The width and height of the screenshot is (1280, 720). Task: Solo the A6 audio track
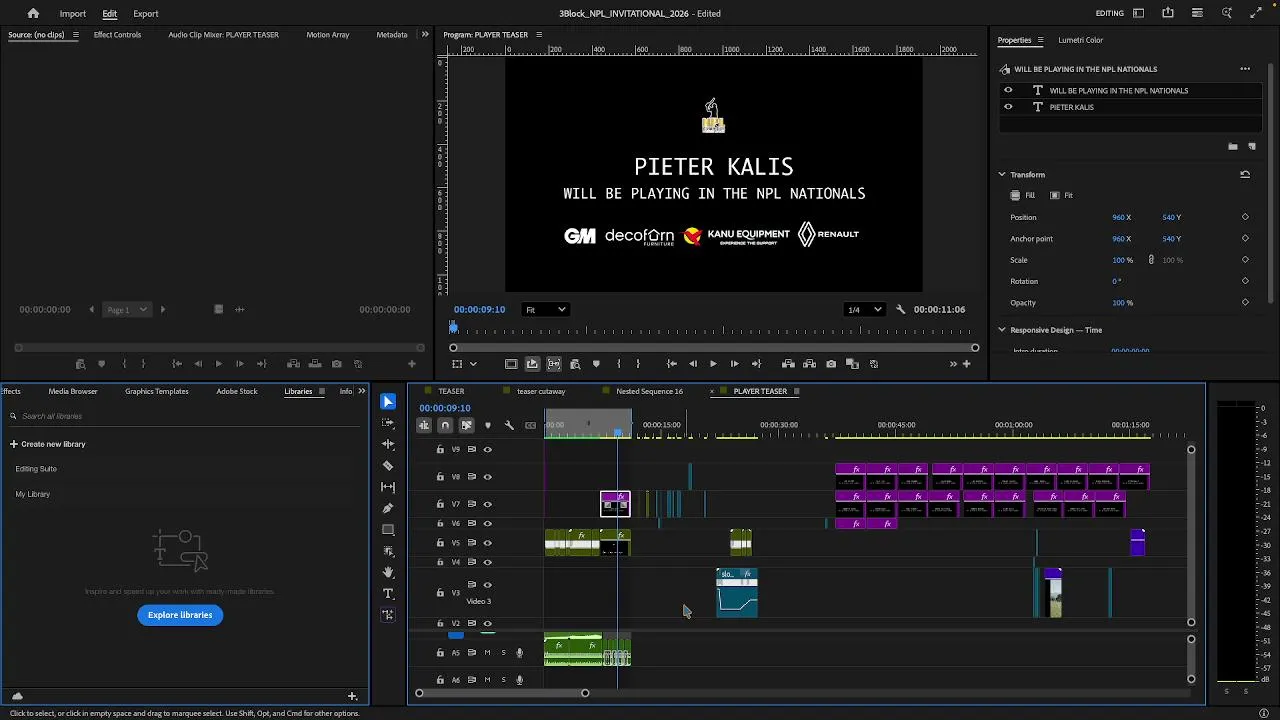503,680
